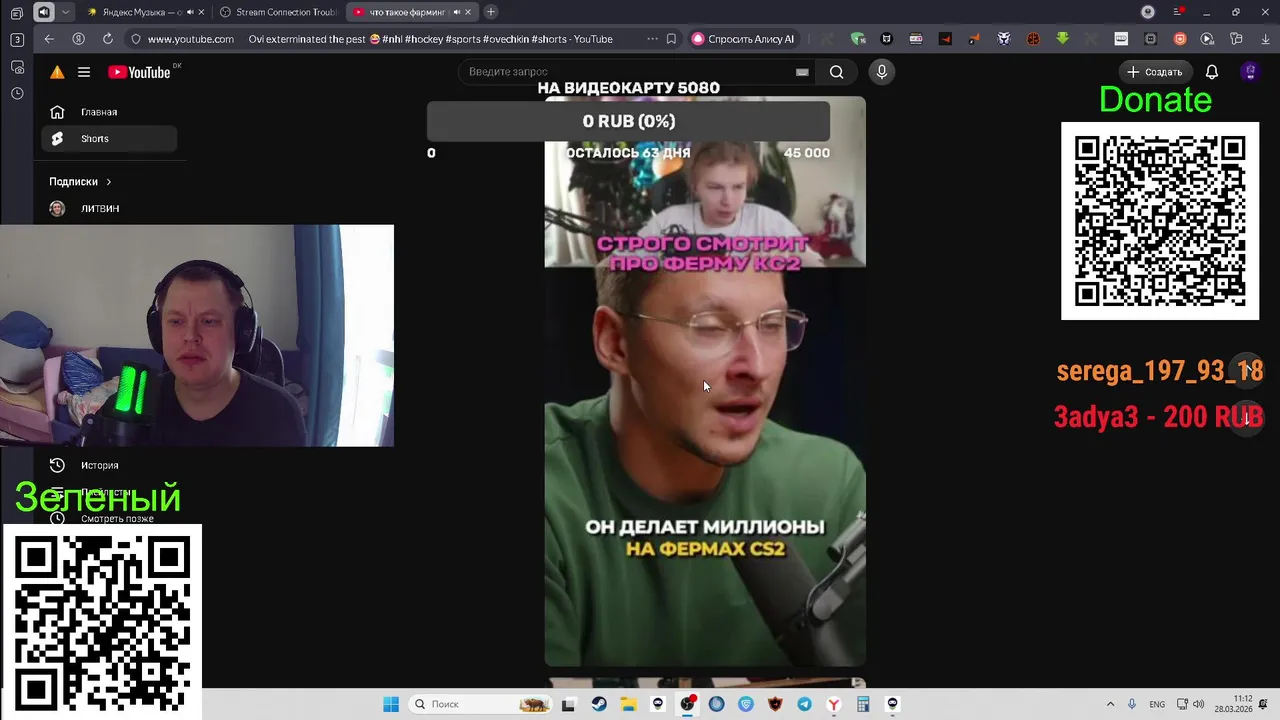Screen dimensions: 1280x720
Task: Click the browser profile avatar in title bar
Action: [1148, 12]
